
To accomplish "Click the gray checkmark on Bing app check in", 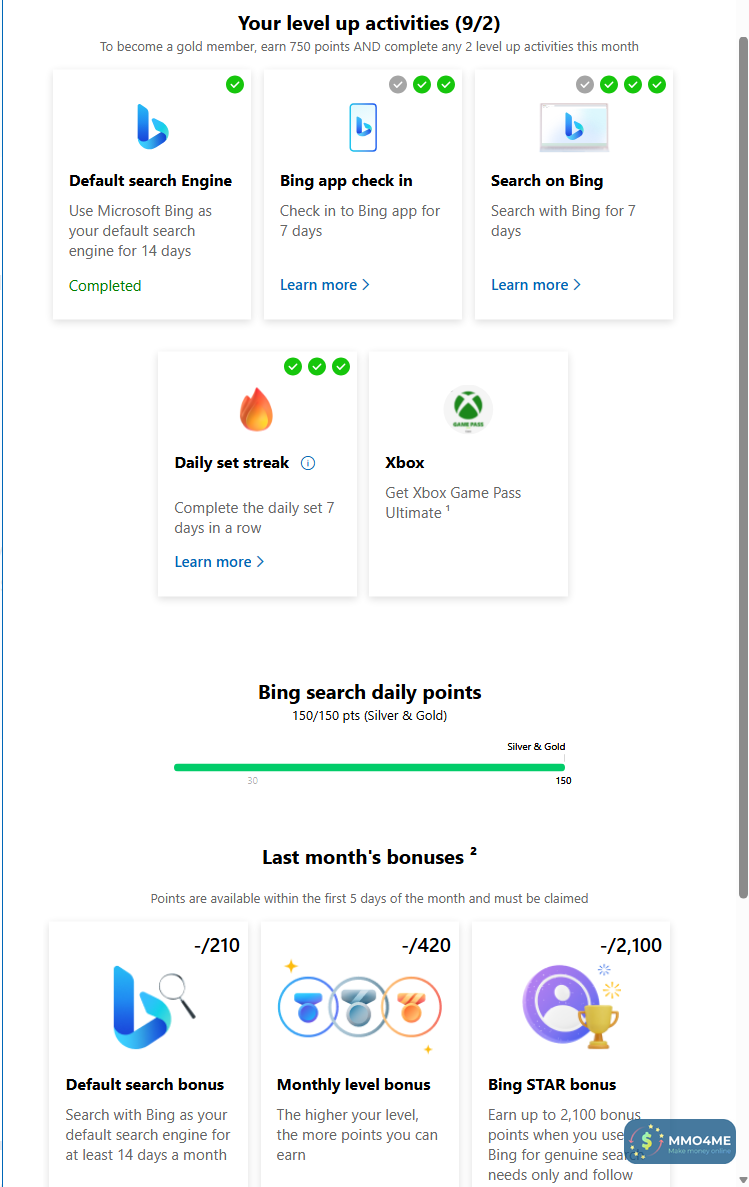I will [x=398, y=85].
